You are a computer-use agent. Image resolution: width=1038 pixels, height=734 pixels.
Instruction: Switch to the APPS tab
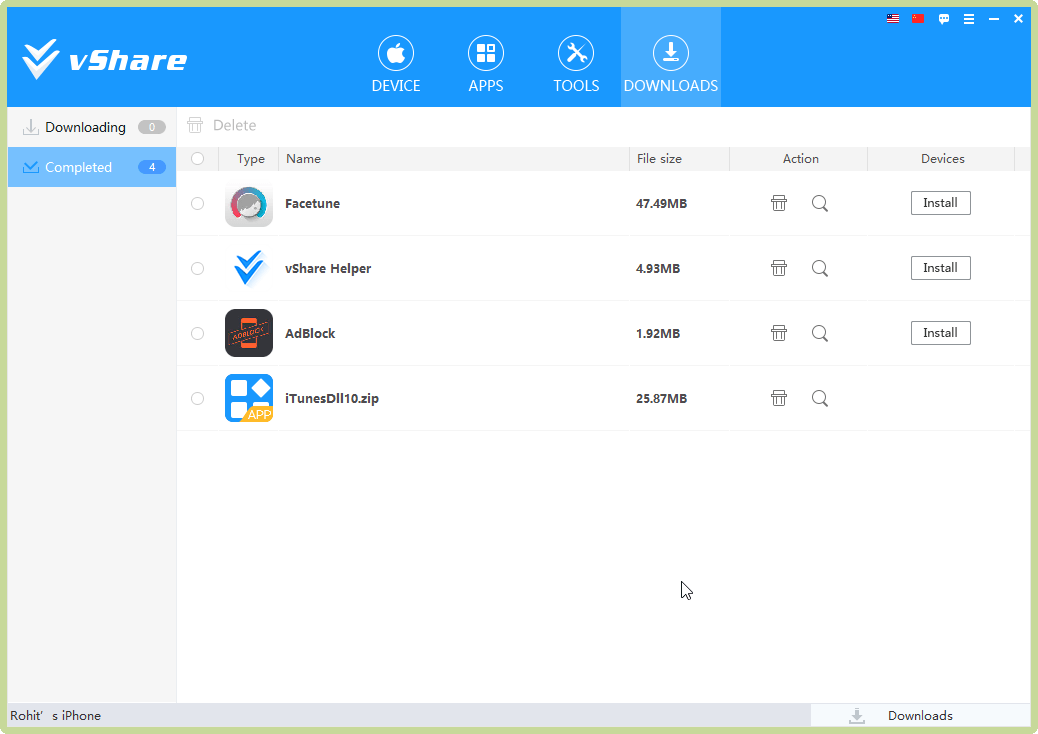click(486, 64)
